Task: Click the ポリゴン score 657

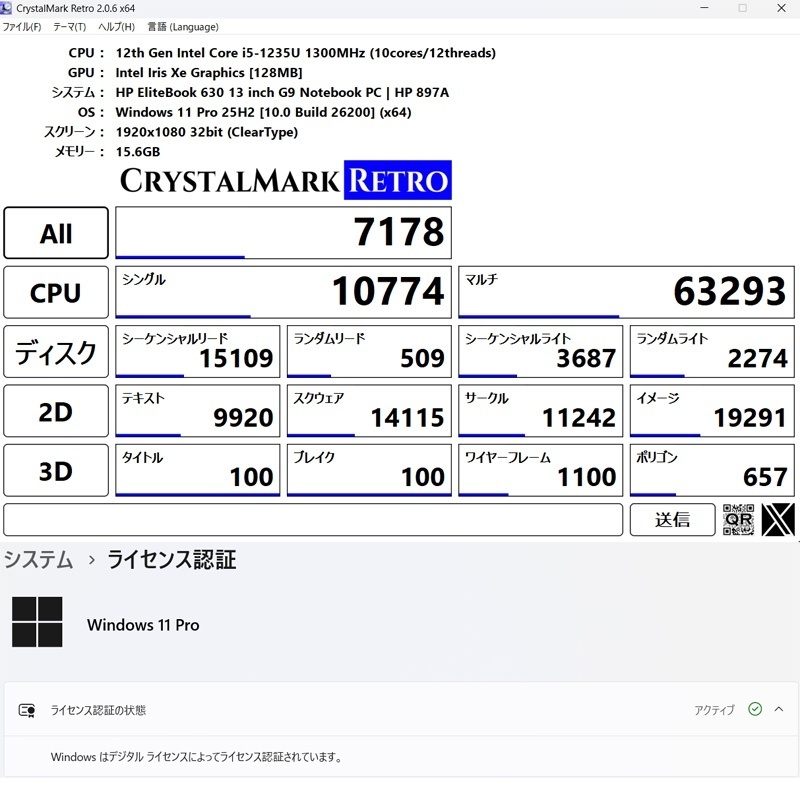Action: (712, 470)
